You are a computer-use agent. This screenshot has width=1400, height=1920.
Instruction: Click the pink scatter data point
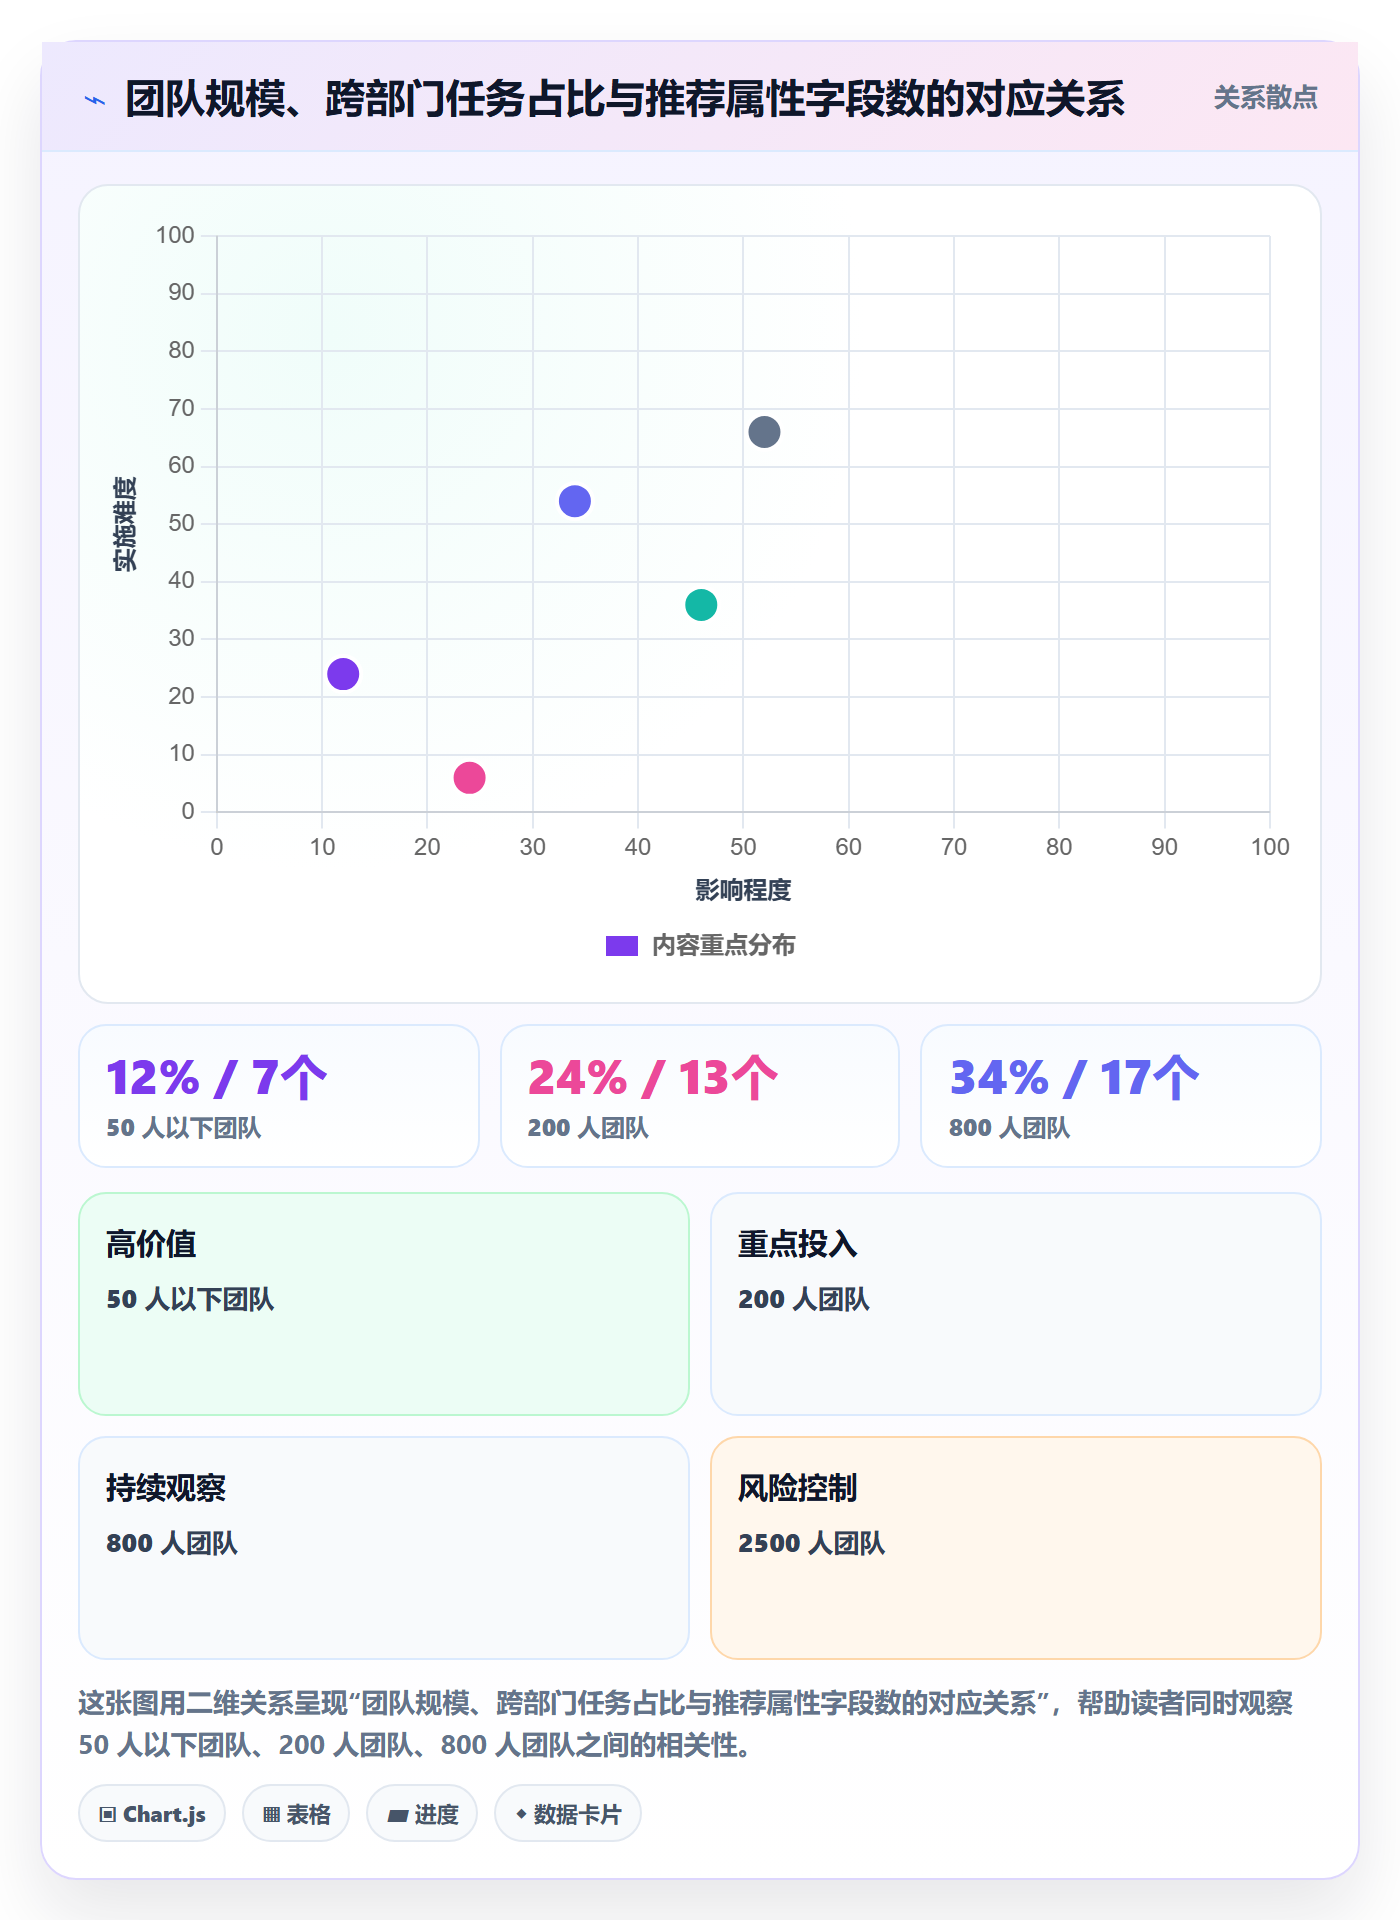point(469,778)
